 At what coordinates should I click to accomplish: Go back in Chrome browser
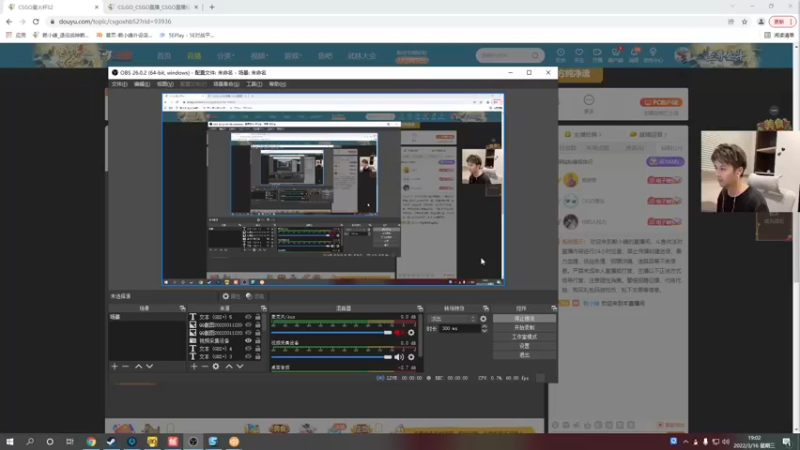coord(9,21)
